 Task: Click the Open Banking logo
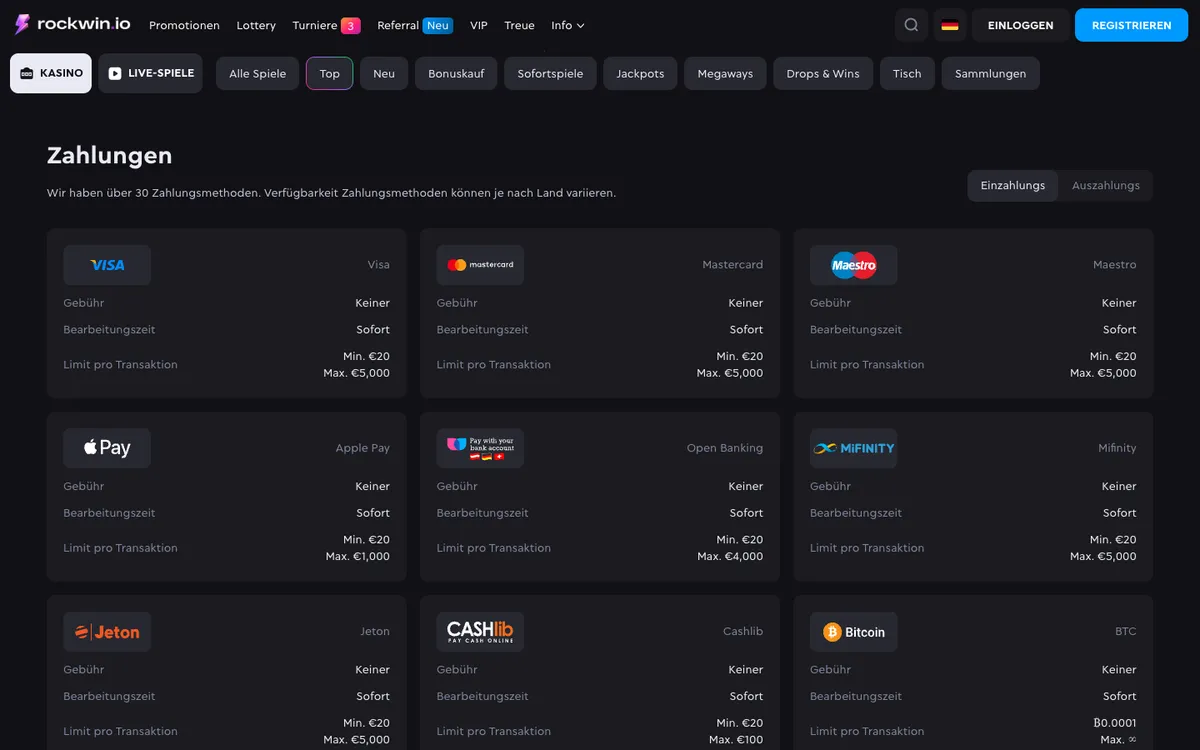pos(480,448)
